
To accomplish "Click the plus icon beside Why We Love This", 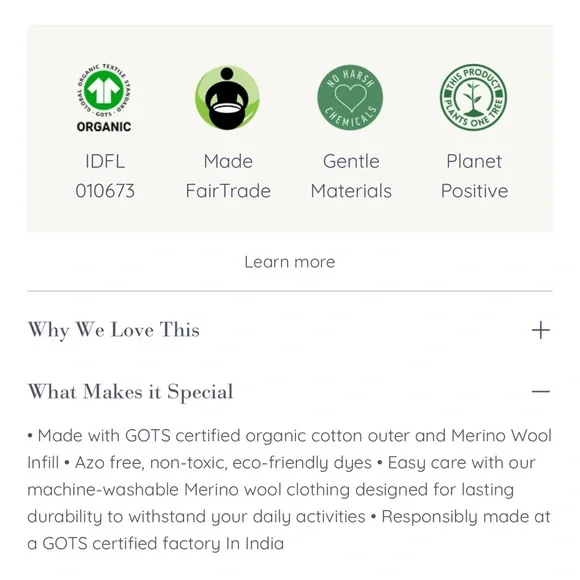I will point(540,330).
